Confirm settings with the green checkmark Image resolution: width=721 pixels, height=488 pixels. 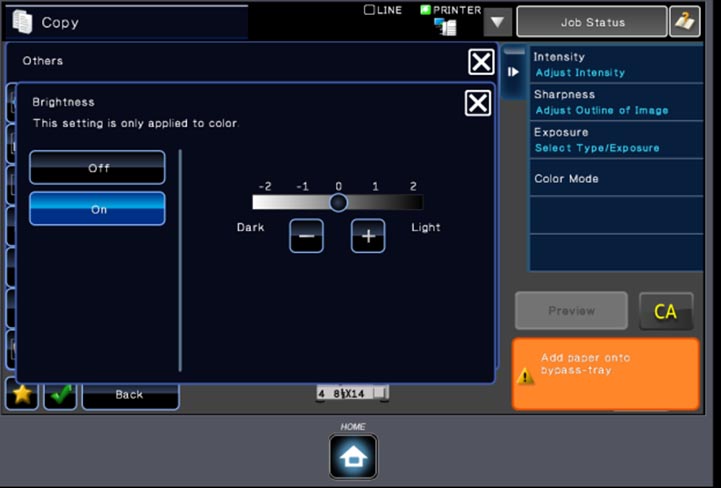[60, 394]
